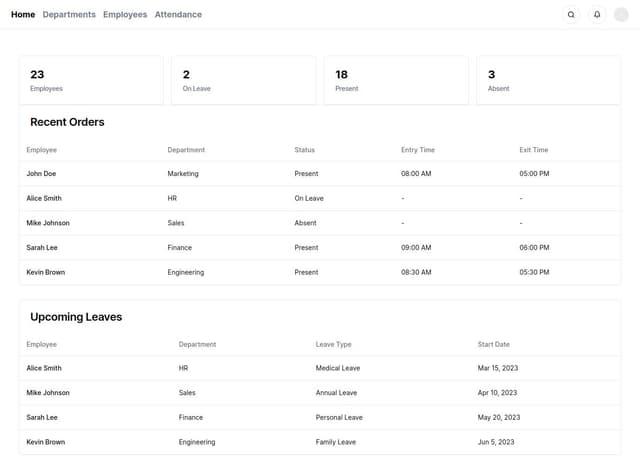
Task: Open the user avatar profile
Action: point(621,15)
